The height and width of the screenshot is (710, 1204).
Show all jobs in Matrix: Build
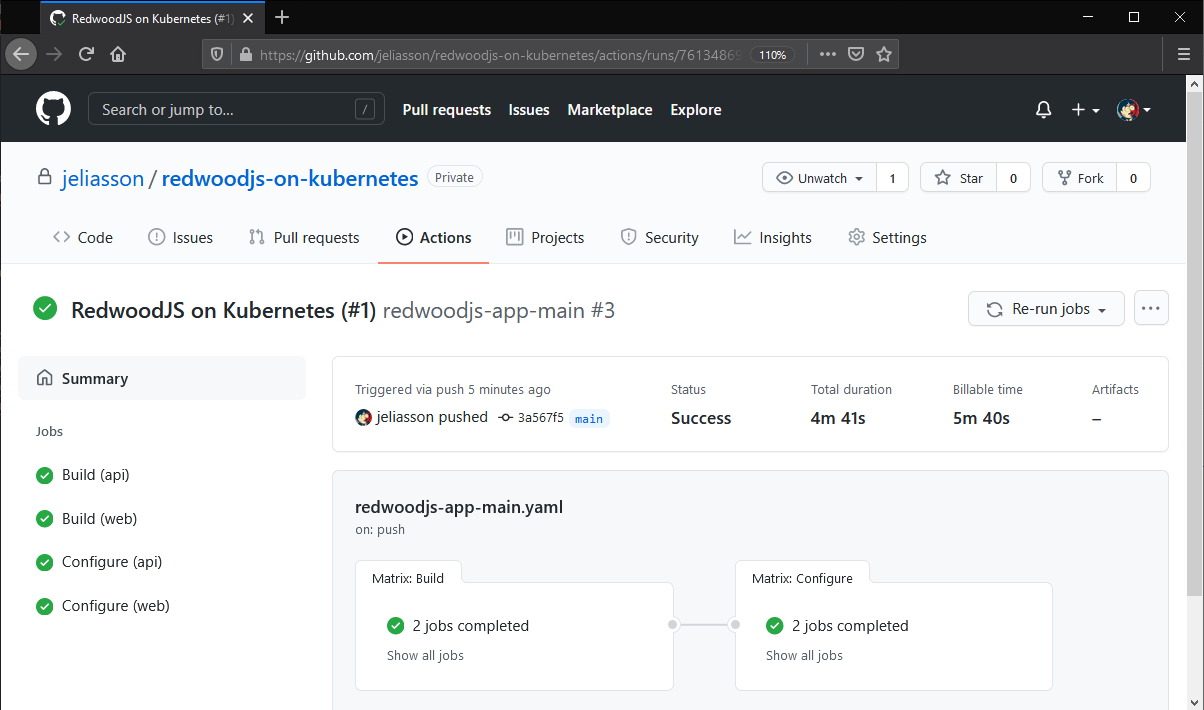(425, 655)
